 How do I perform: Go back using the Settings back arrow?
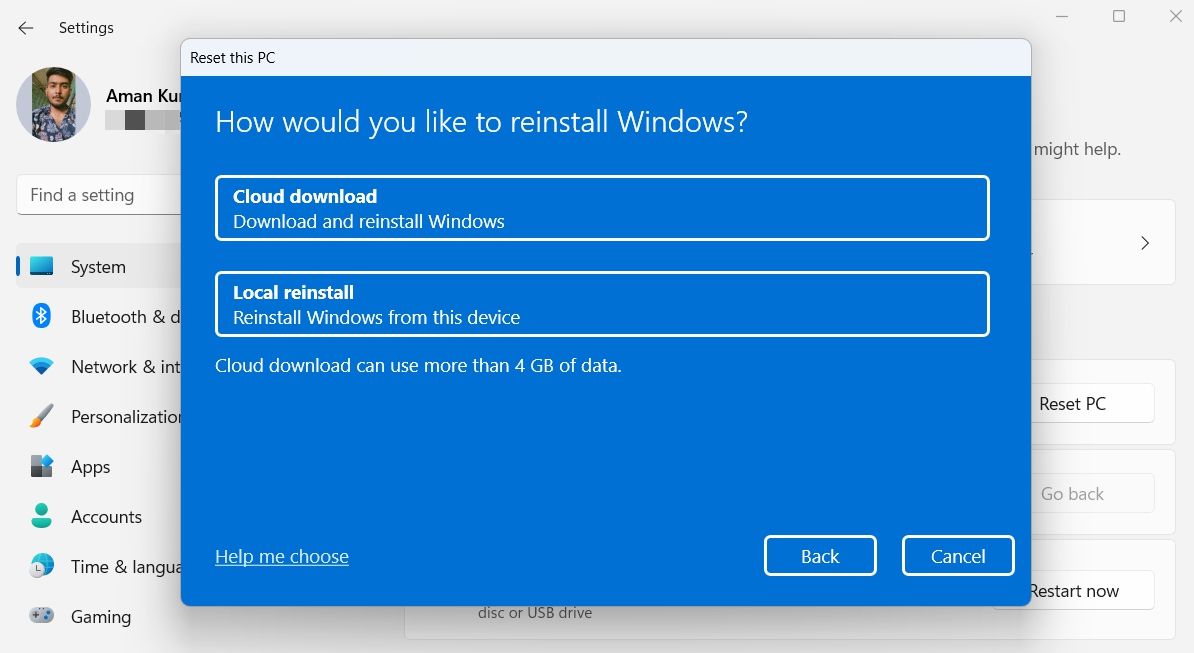tap(26, 28)
